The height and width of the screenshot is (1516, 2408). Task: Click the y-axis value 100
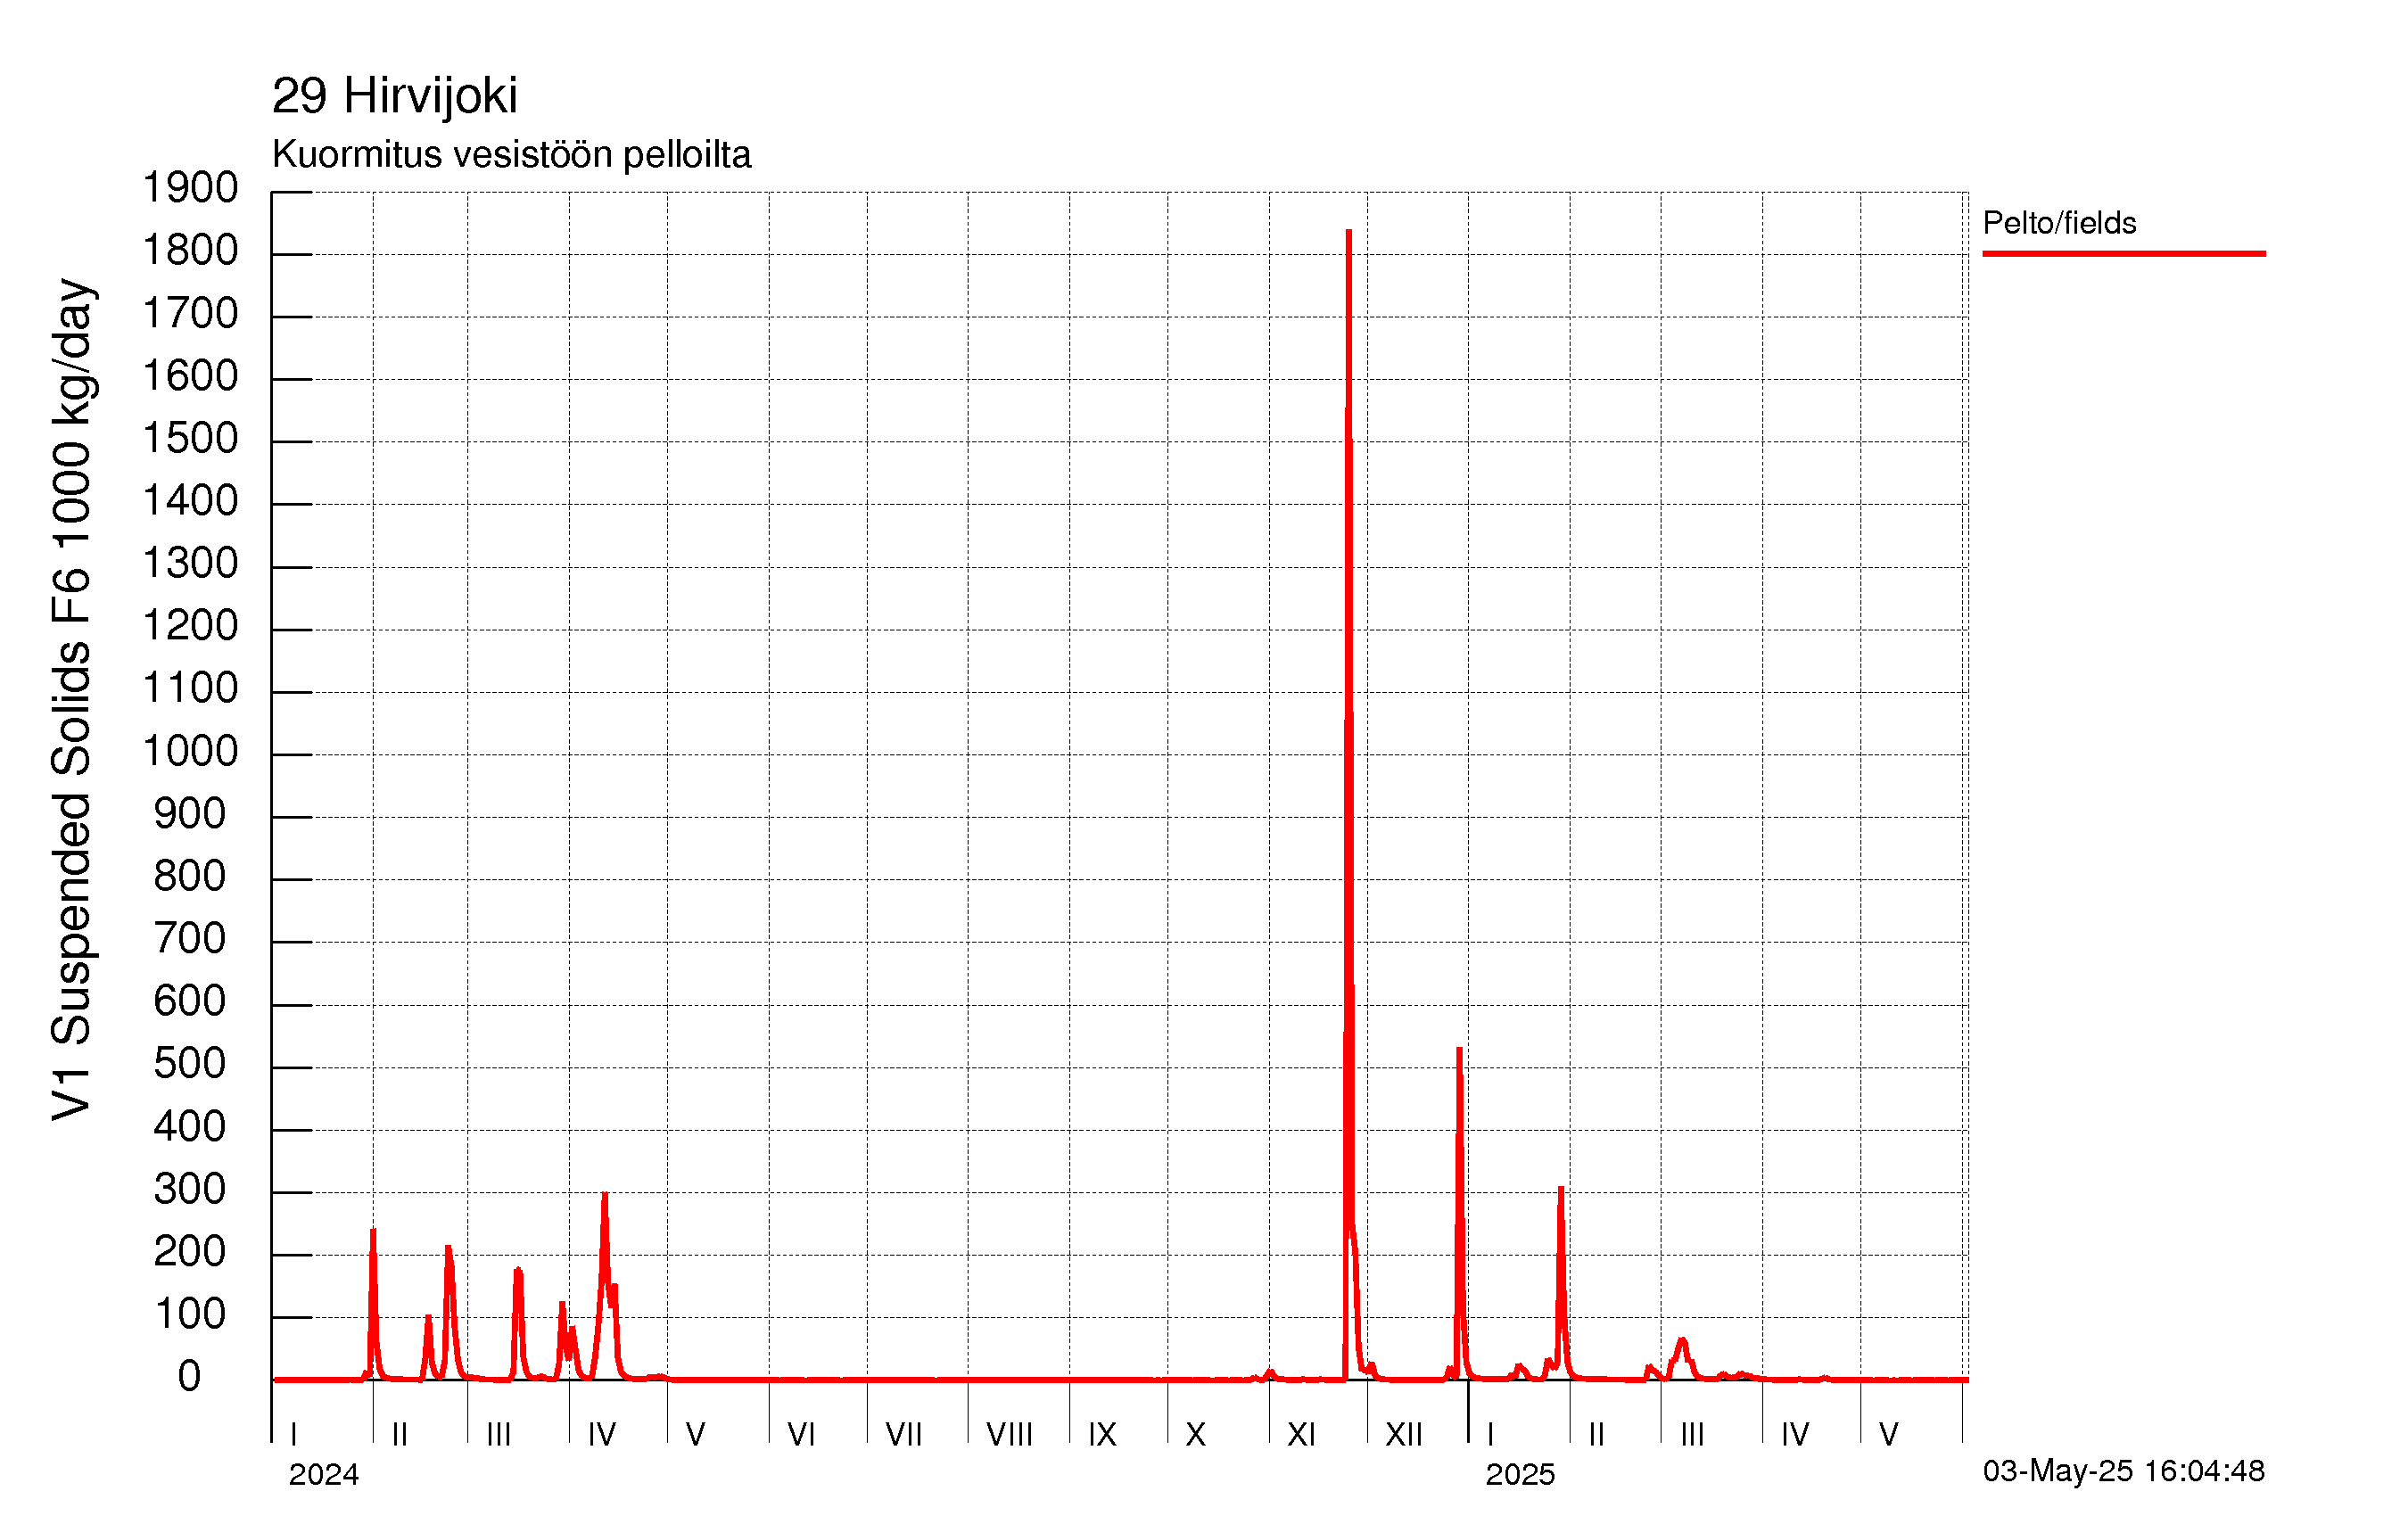pyautogui.click(x=190, y=1314)
